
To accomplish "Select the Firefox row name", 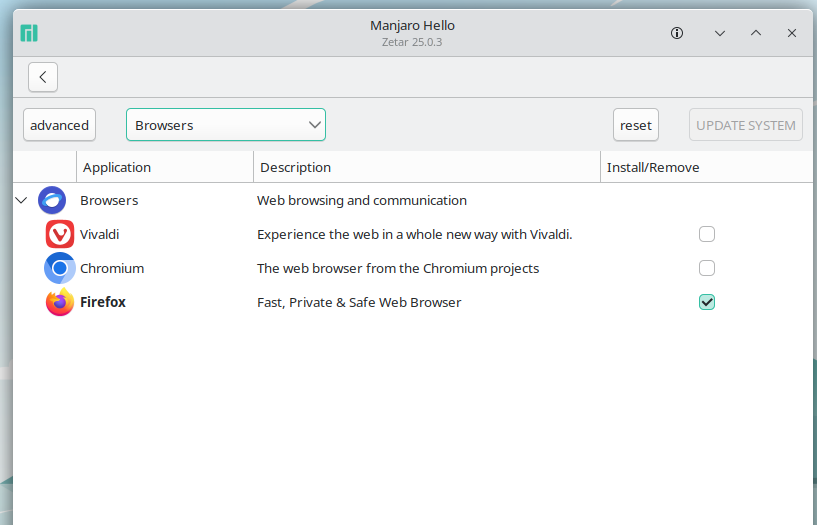I will click(x=103, y=302).
